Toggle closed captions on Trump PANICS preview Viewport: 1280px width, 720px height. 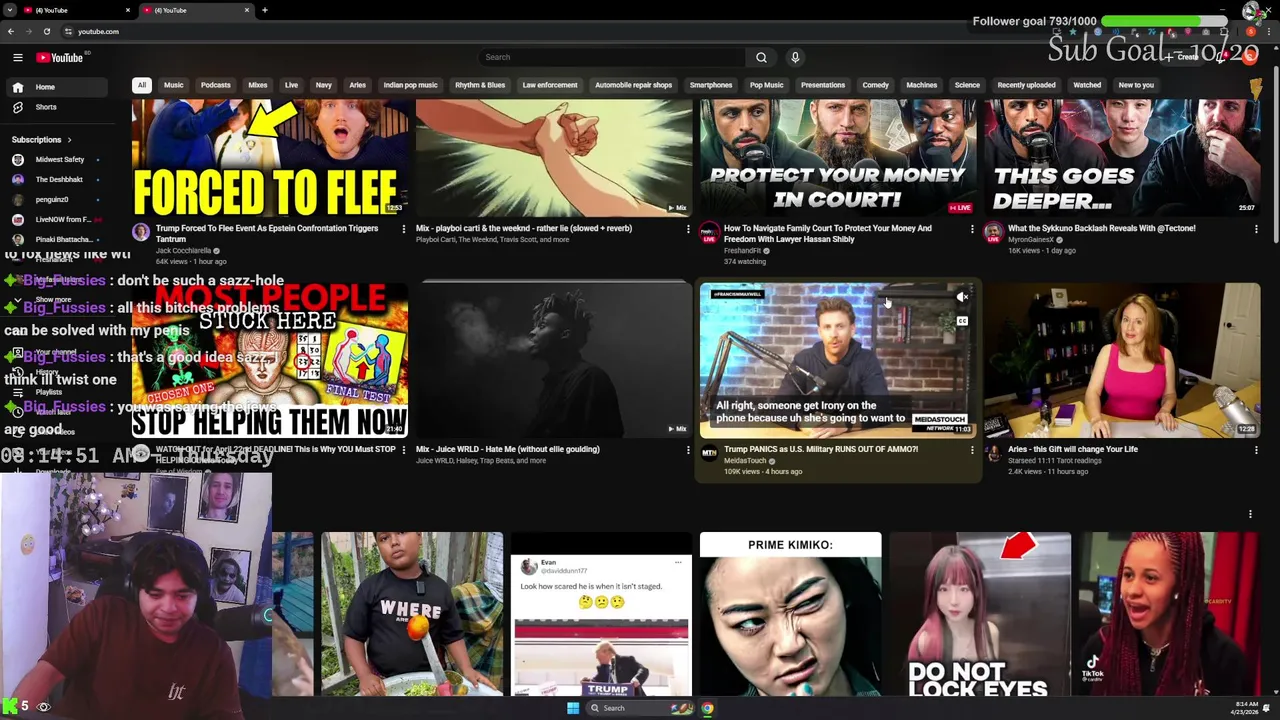point(962,321)
